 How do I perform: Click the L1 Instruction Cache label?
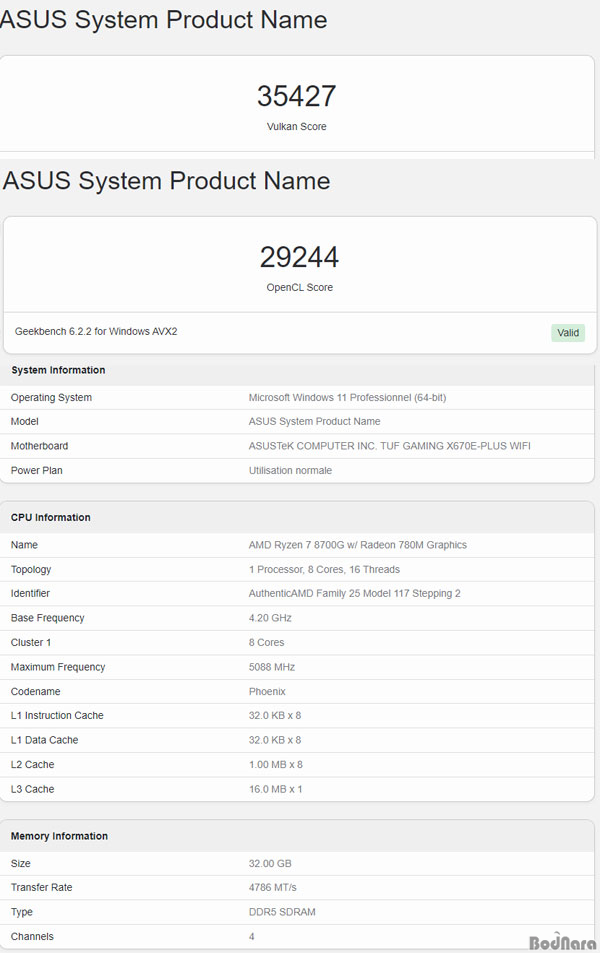57,715
